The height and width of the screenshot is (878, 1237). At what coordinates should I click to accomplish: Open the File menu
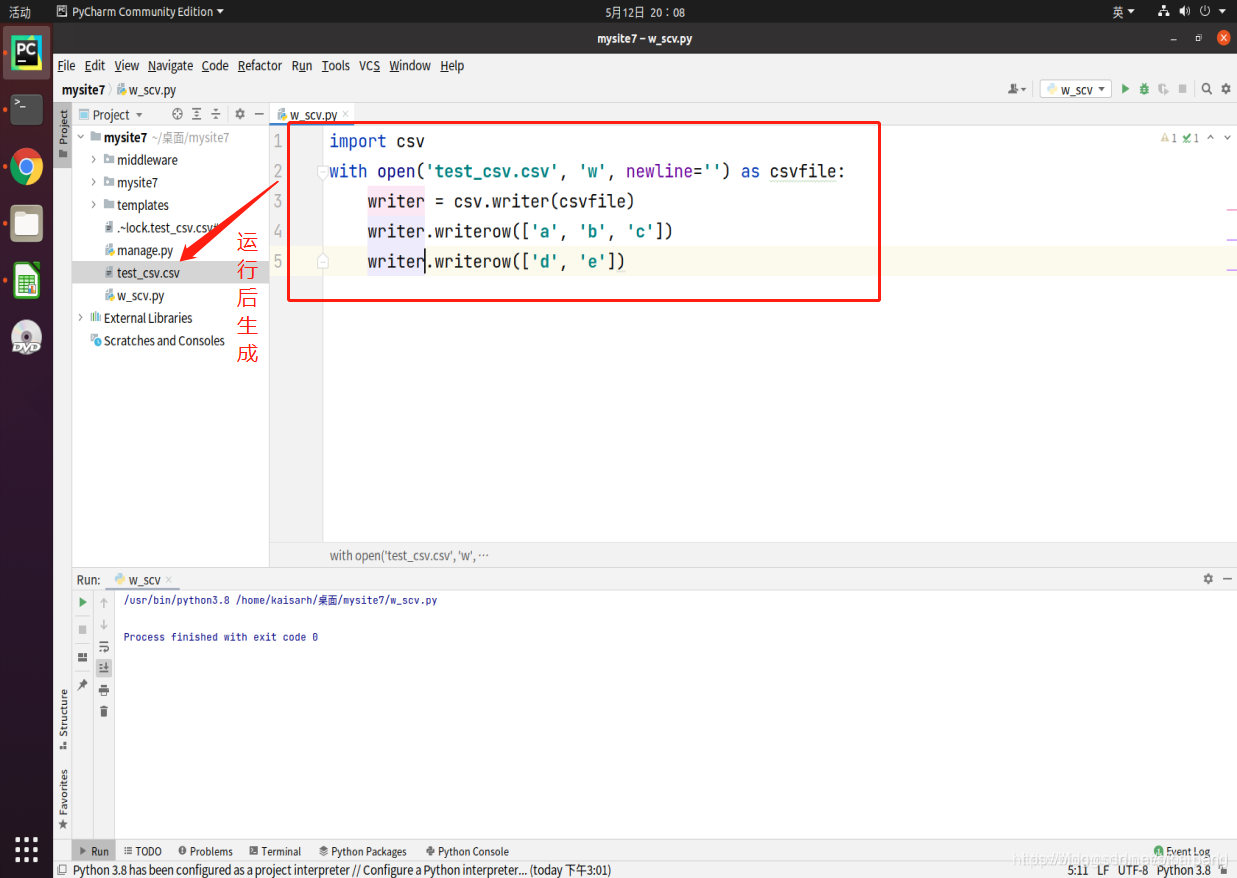(66, 65)
